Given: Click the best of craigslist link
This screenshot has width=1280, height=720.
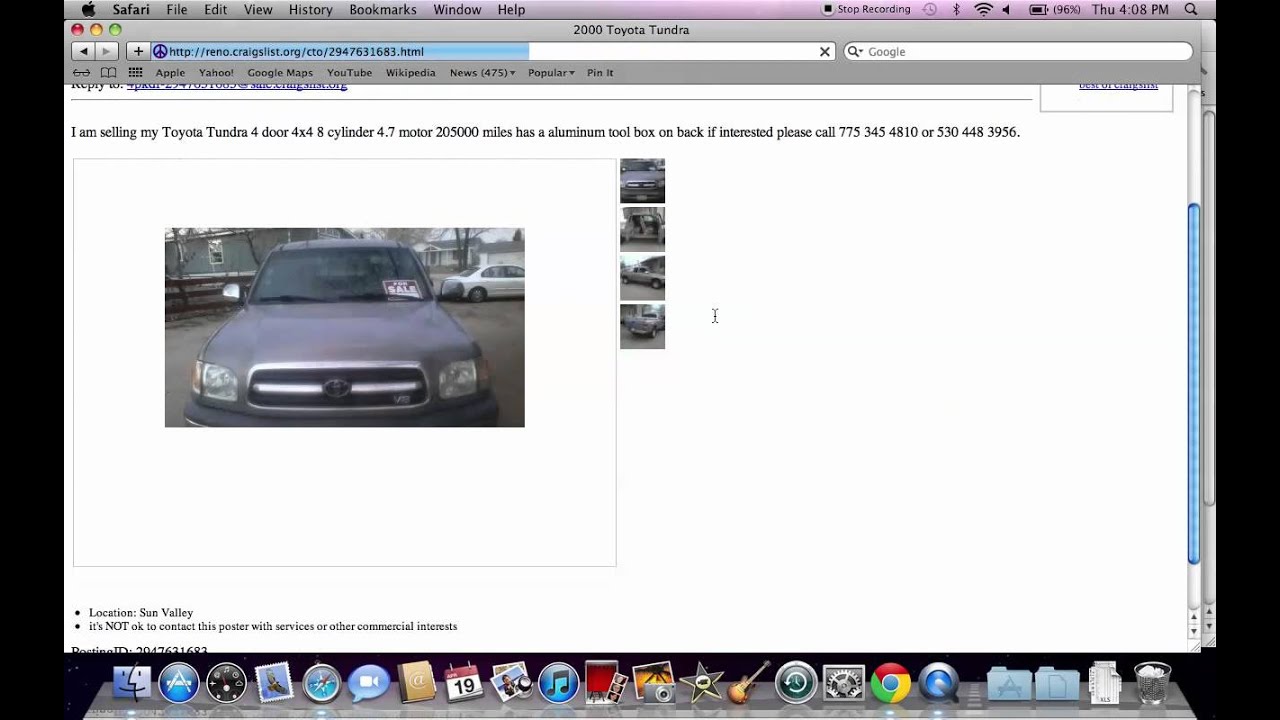Looking at the screenshot, I should 1118,86.
